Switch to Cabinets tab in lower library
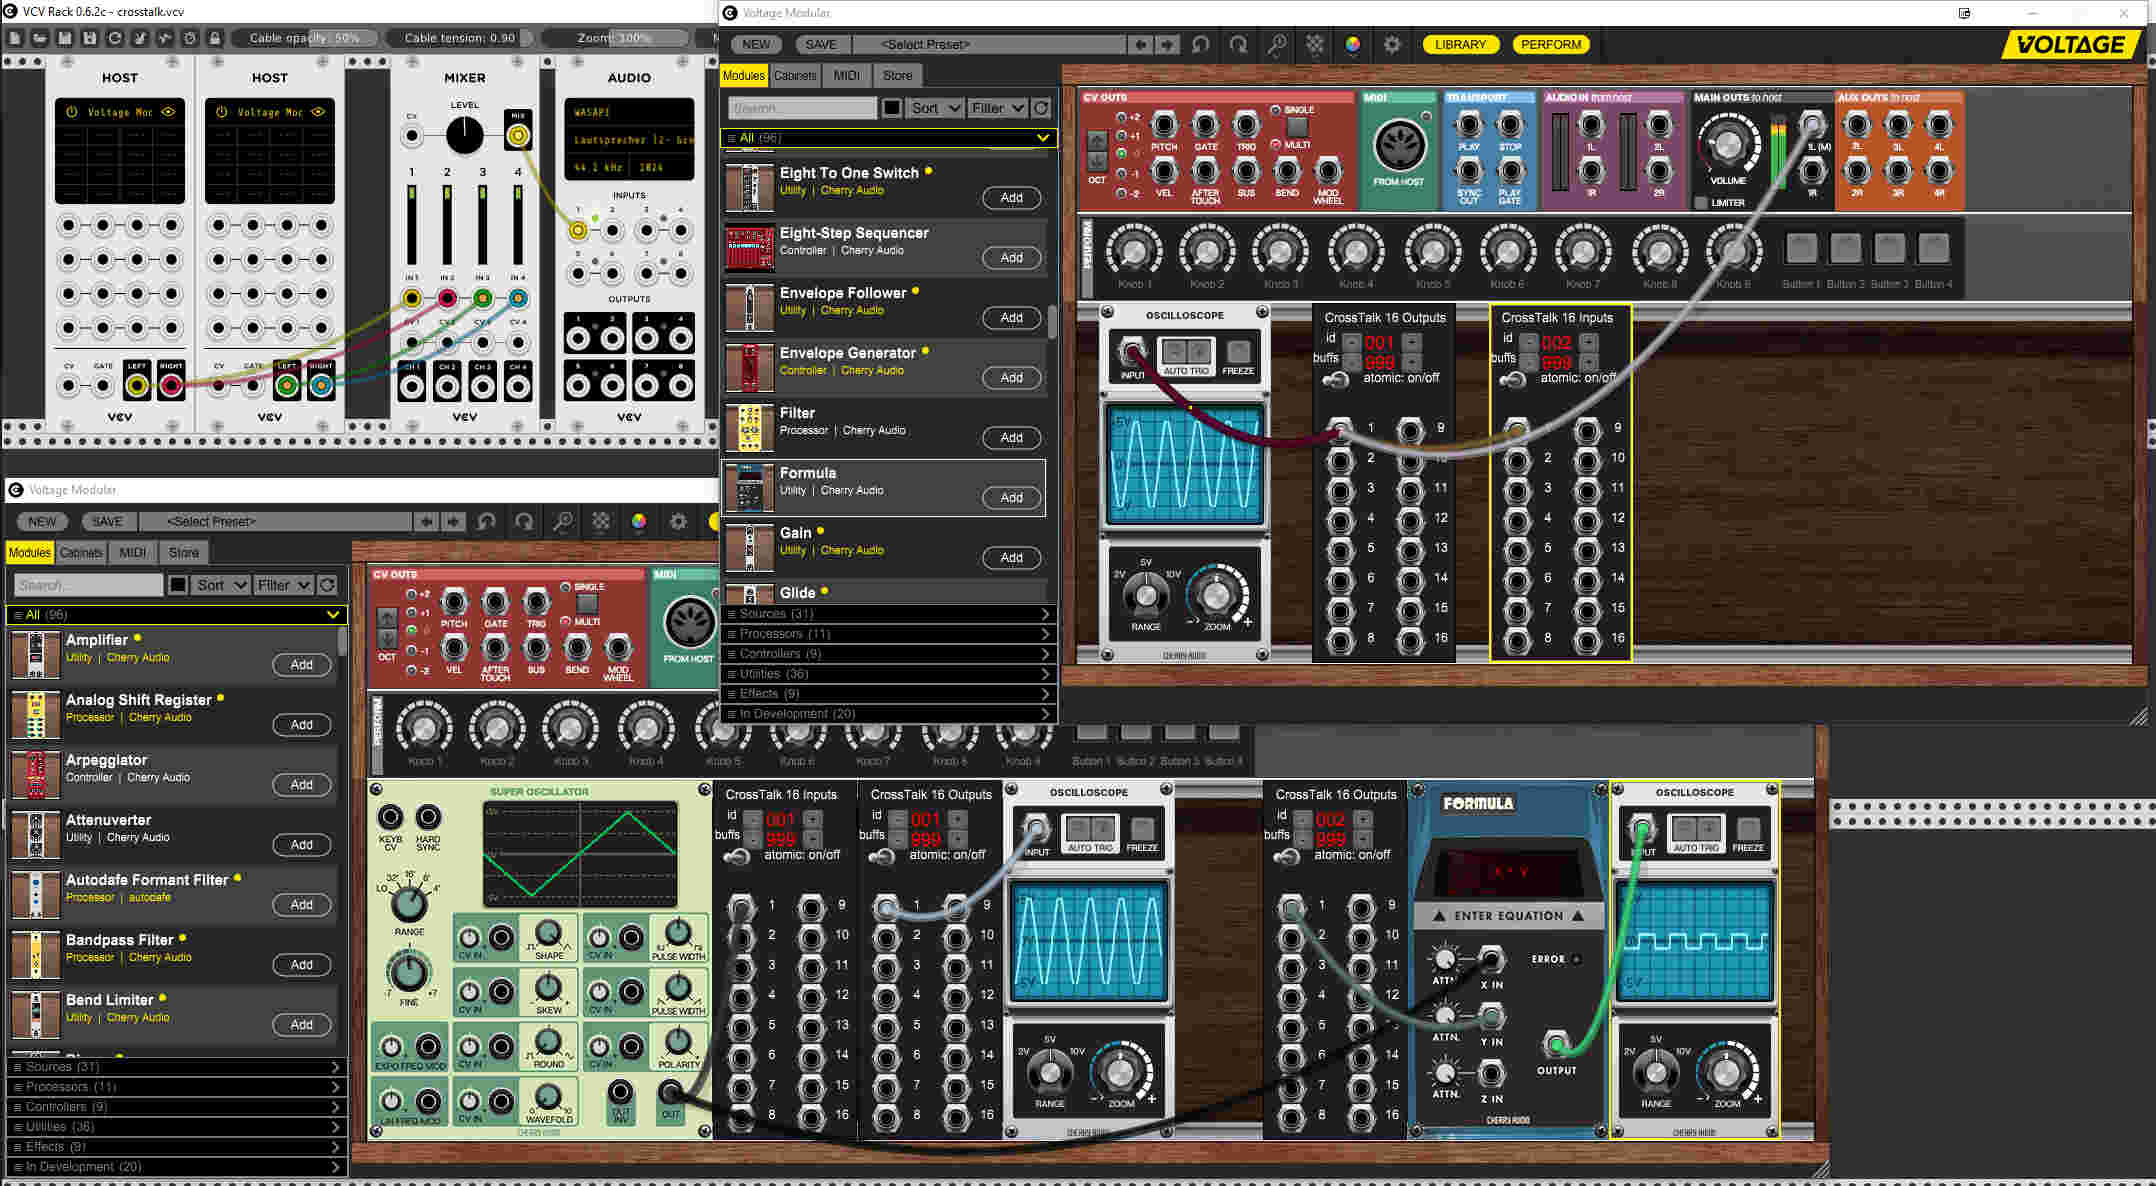The image size is (2156, 1186). [x=81, y=552]
